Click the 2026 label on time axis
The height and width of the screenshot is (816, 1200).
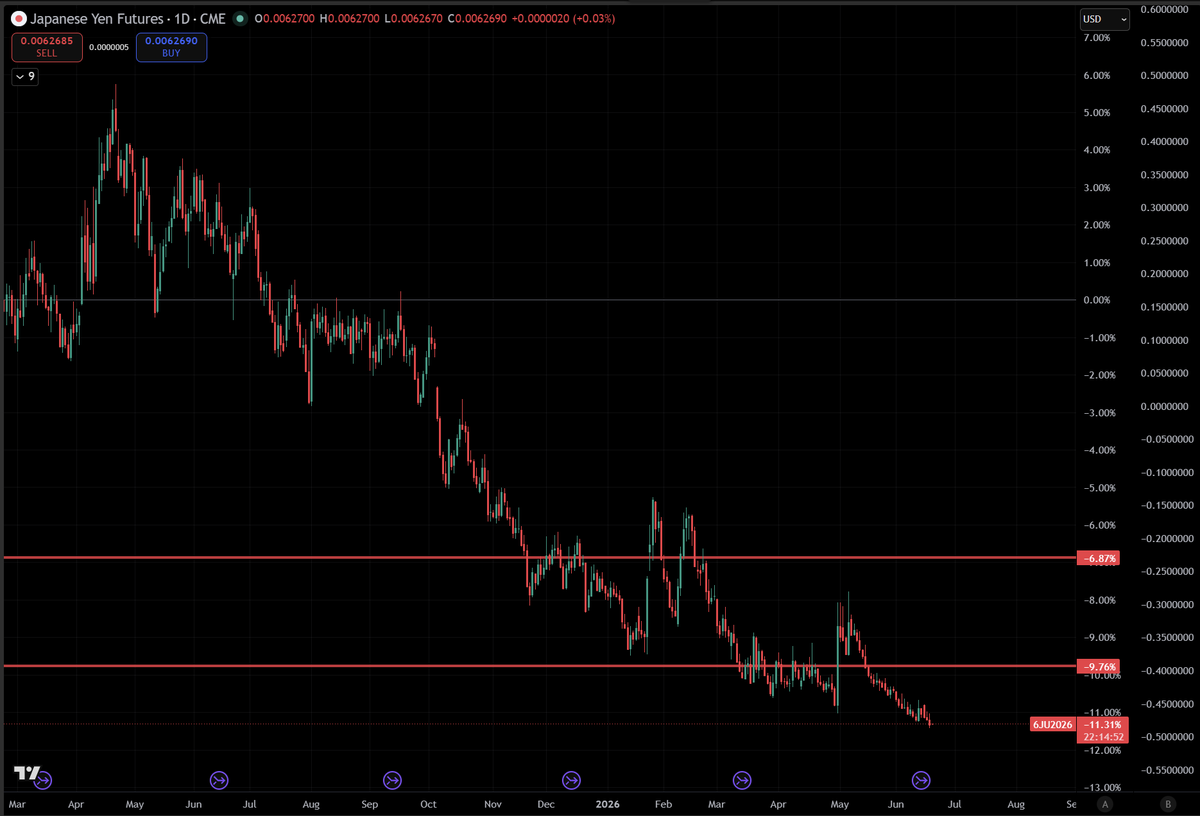point(607,803)
